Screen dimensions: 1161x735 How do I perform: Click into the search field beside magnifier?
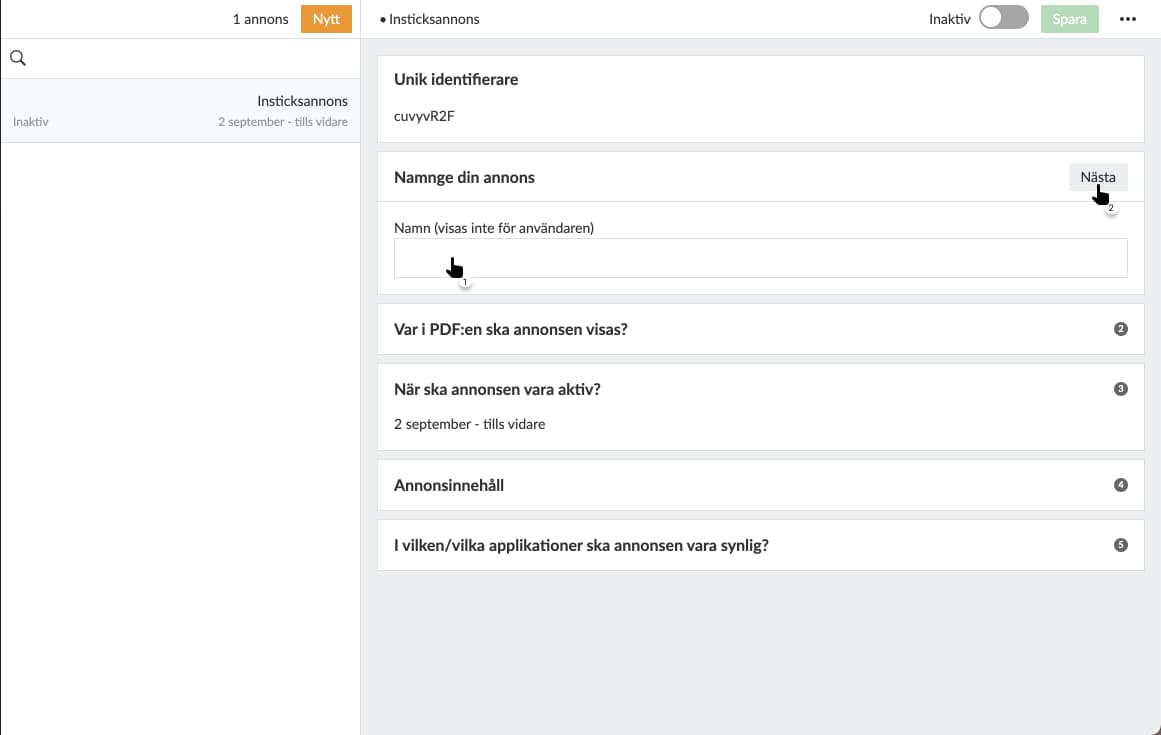point(190,59)
